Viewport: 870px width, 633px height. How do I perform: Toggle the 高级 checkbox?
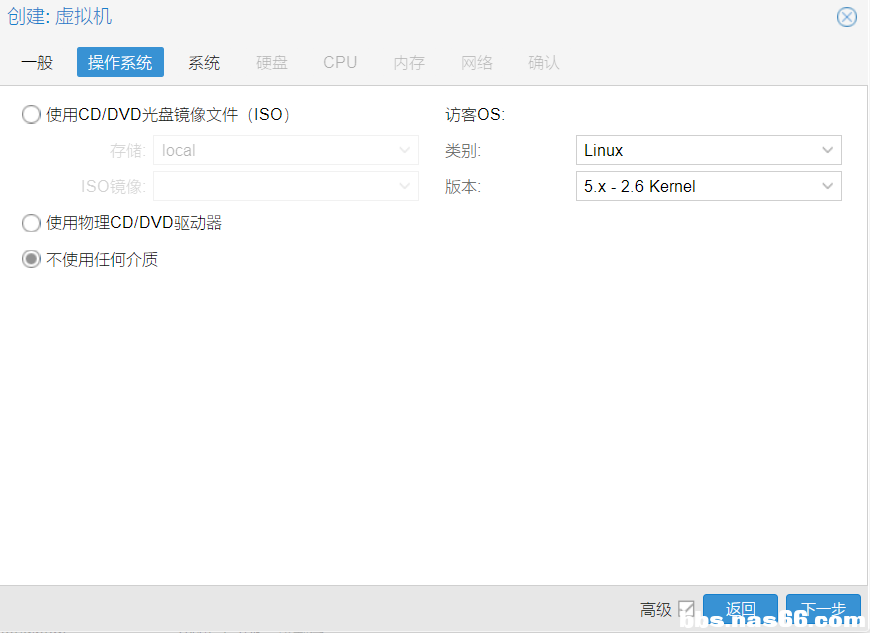pyautogui.click(x=686, y=609)
